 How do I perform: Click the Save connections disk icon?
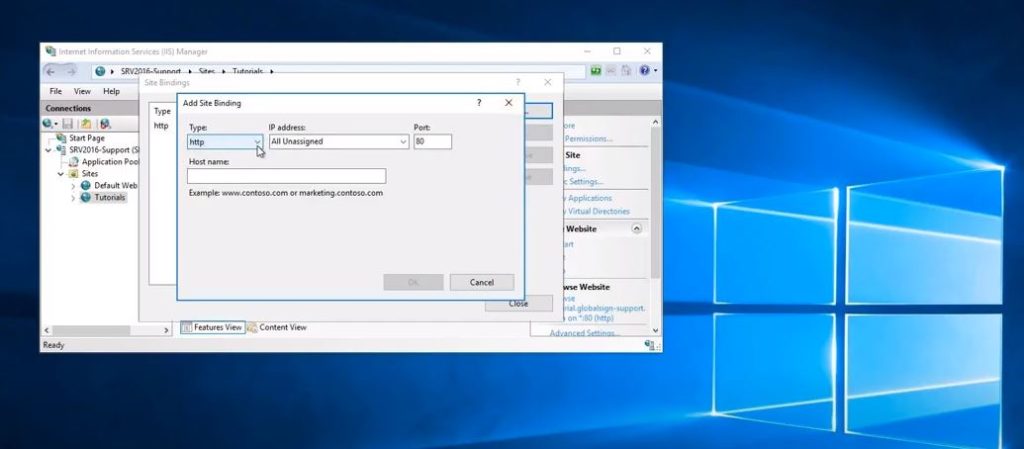[68, 123]
